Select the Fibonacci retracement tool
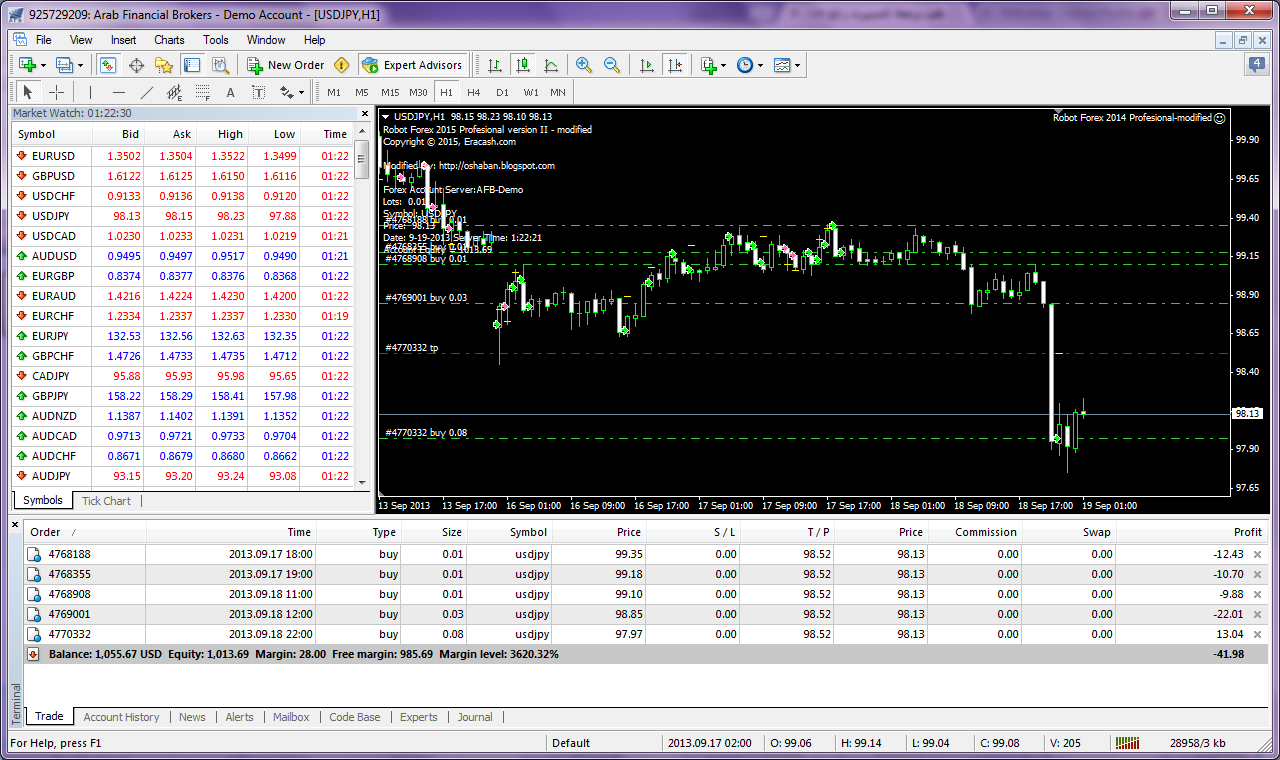The height and width of the screenshot is (760, 1280). (203, 92)
